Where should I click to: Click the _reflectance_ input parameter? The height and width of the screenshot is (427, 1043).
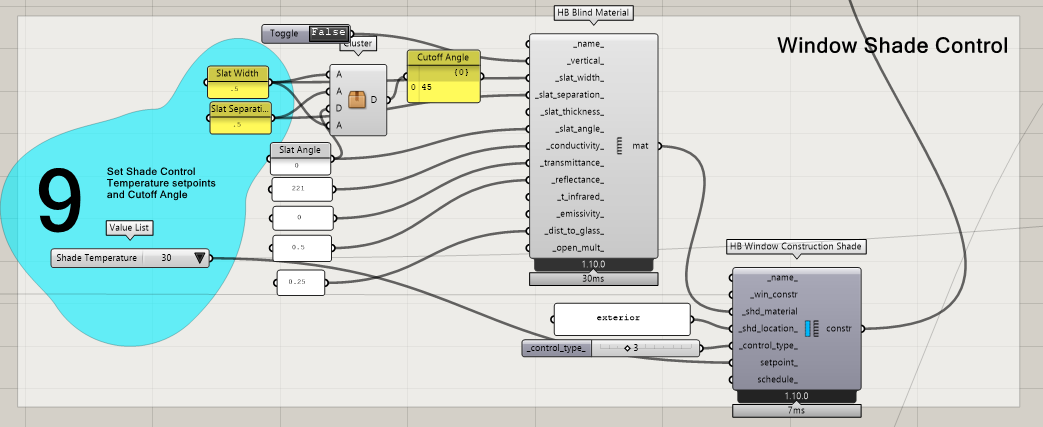(577, 180)
